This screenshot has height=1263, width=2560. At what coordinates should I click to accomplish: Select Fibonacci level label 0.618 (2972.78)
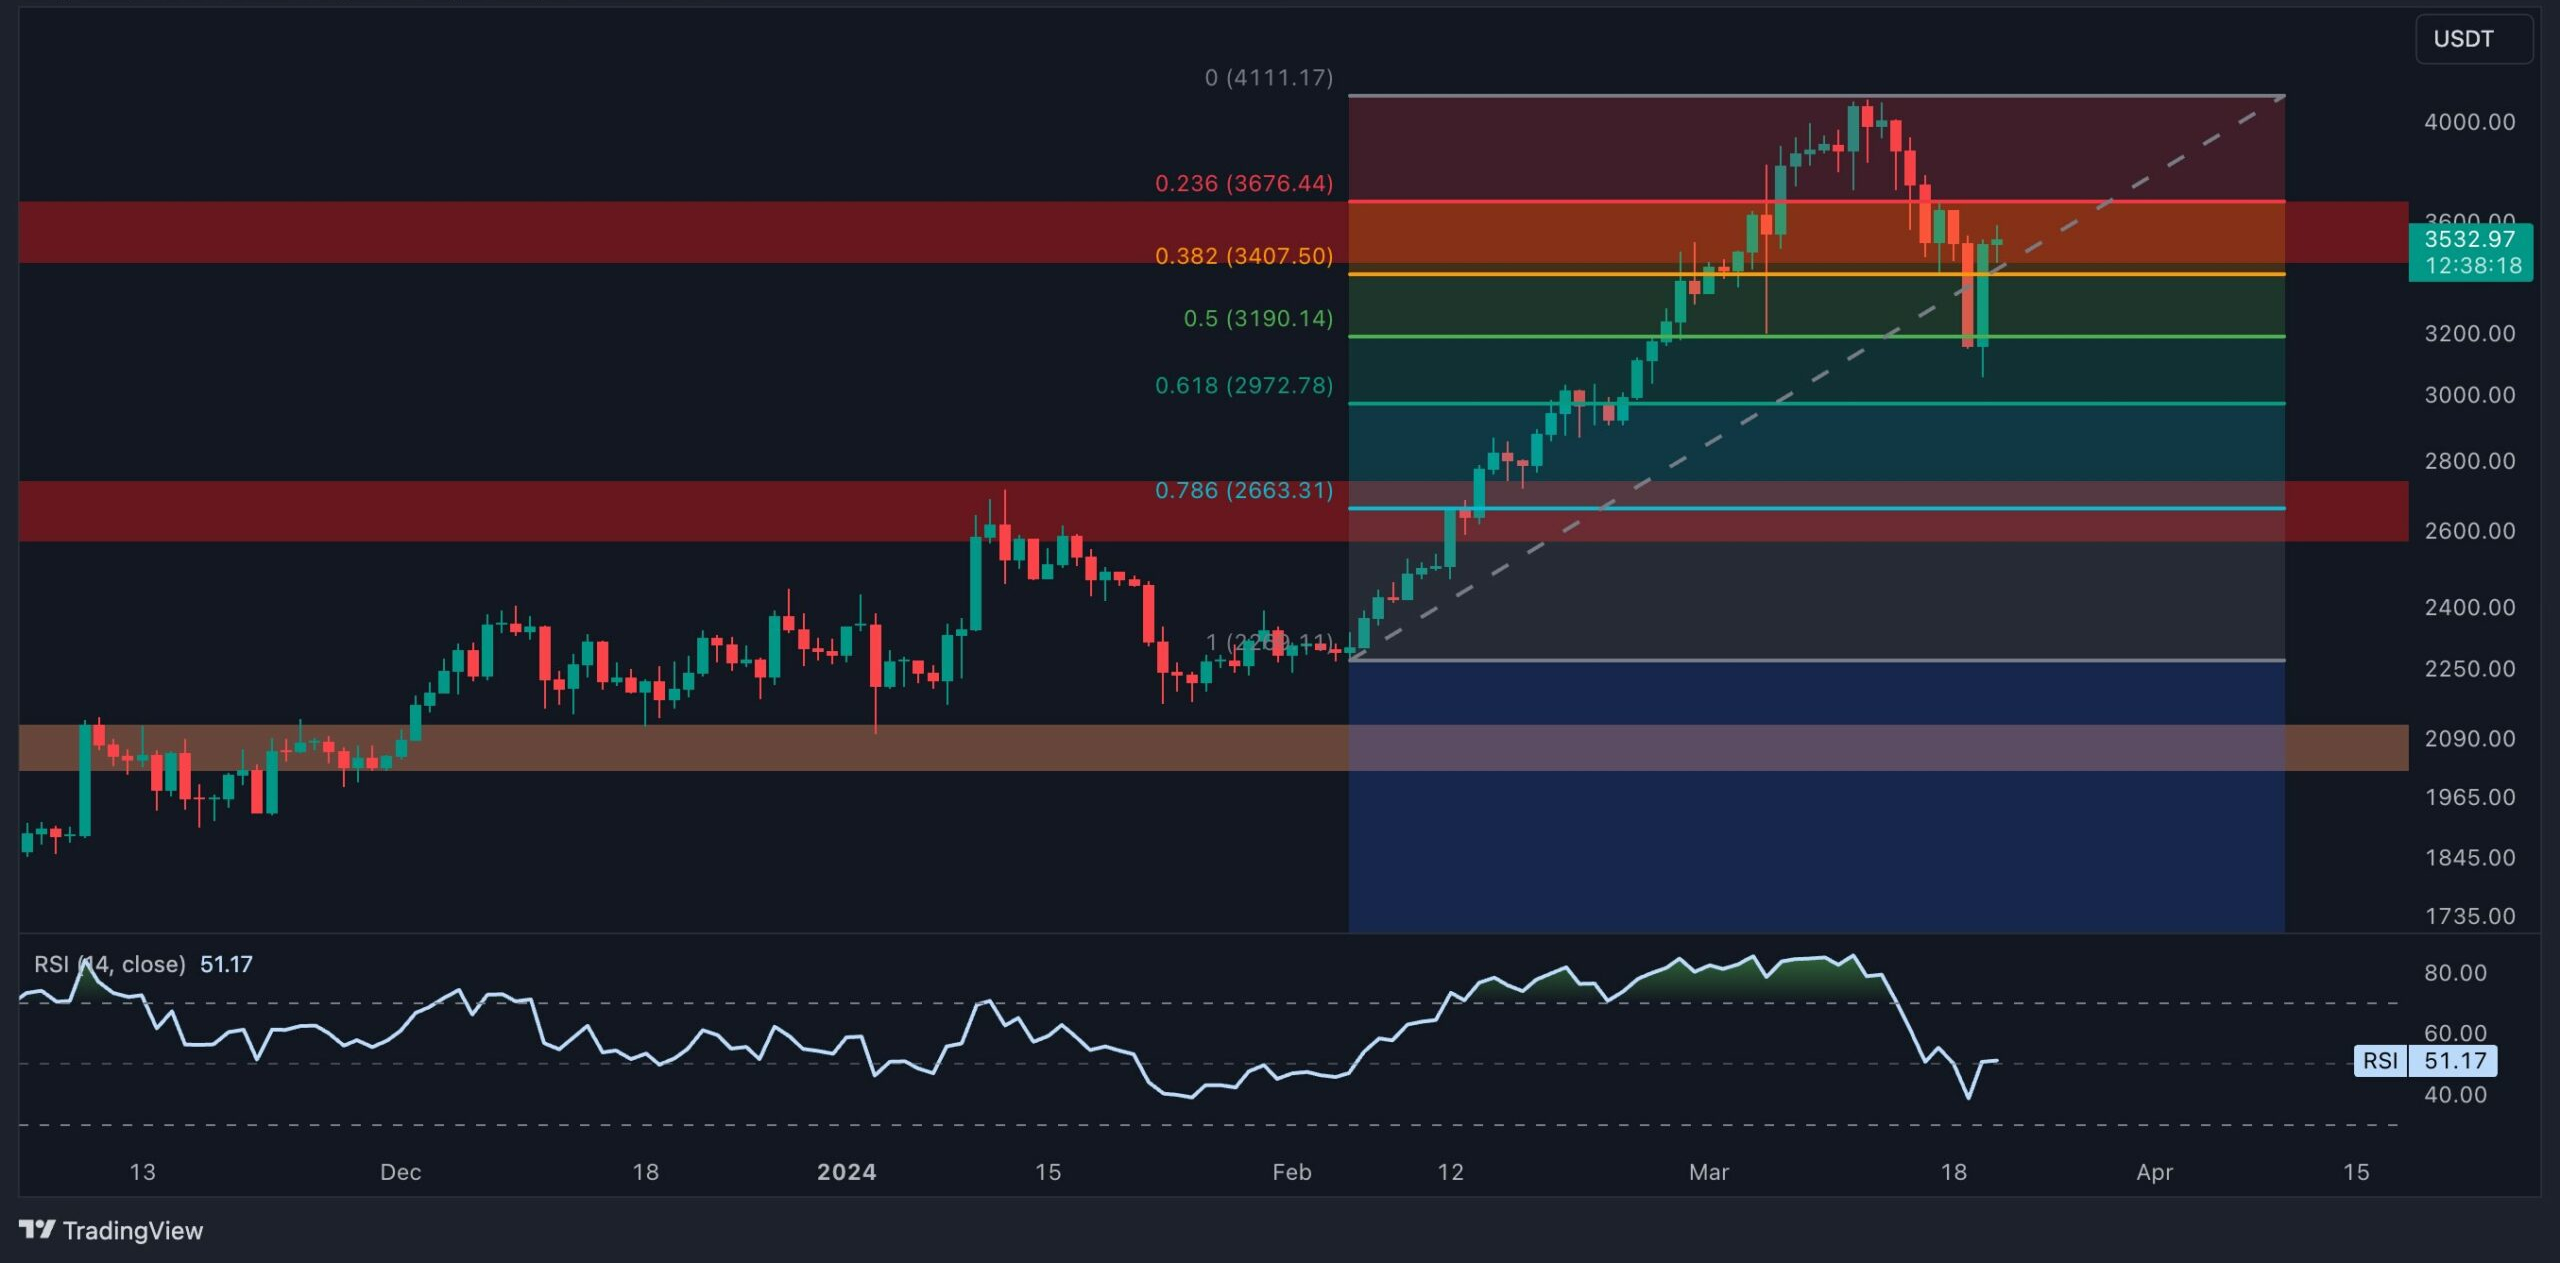[x=1244, y=385]
